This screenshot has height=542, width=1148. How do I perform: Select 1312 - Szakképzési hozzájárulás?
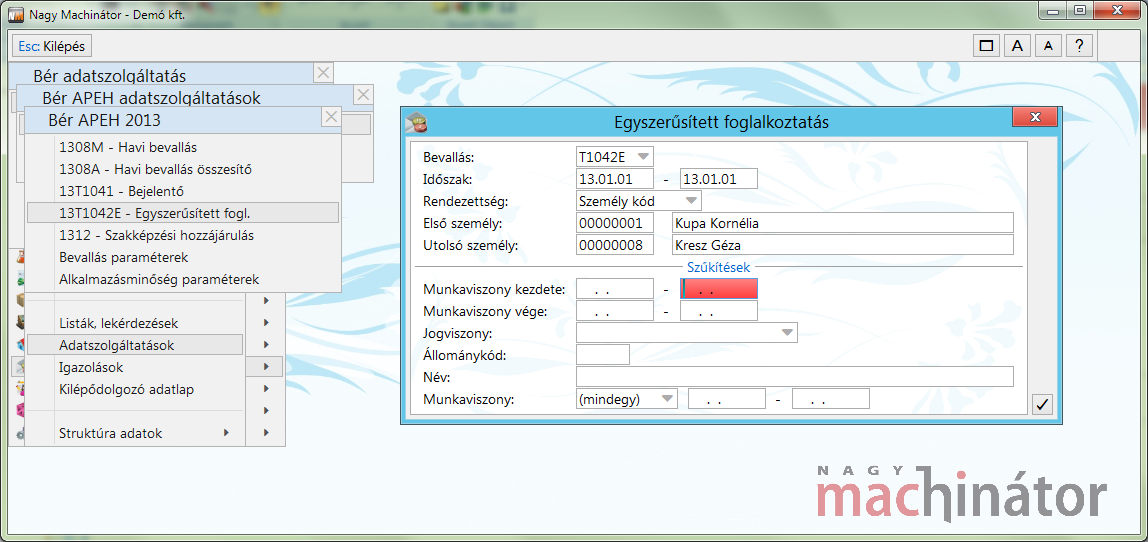(183, 236)
